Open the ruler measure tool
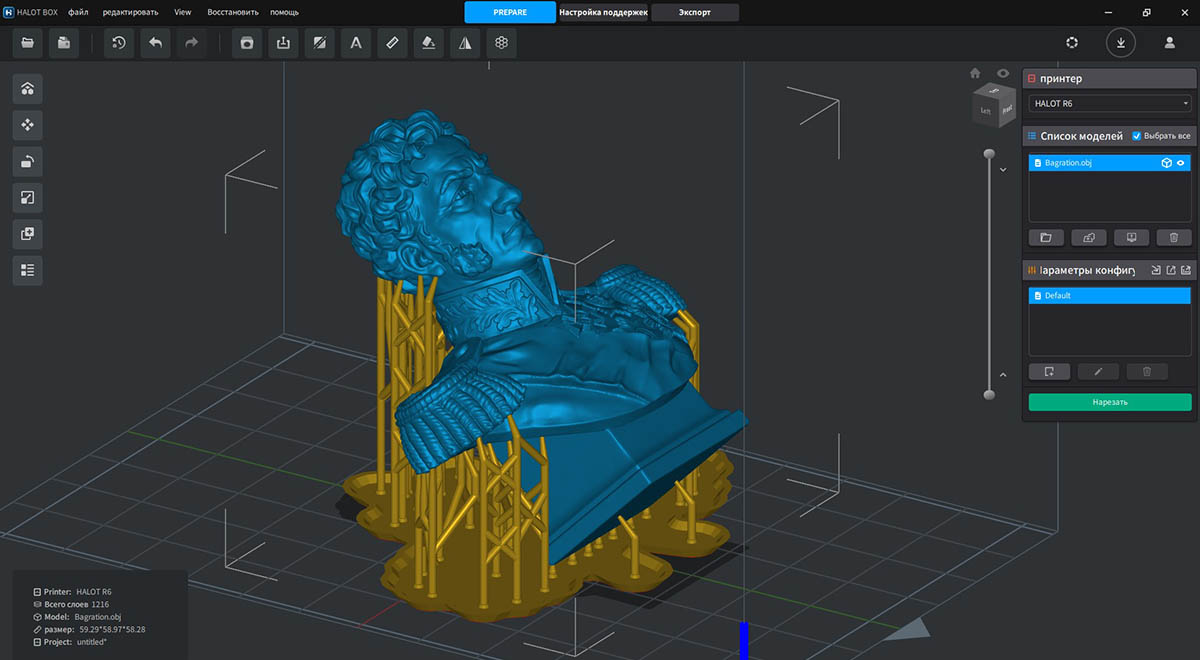 click(392, 43)
